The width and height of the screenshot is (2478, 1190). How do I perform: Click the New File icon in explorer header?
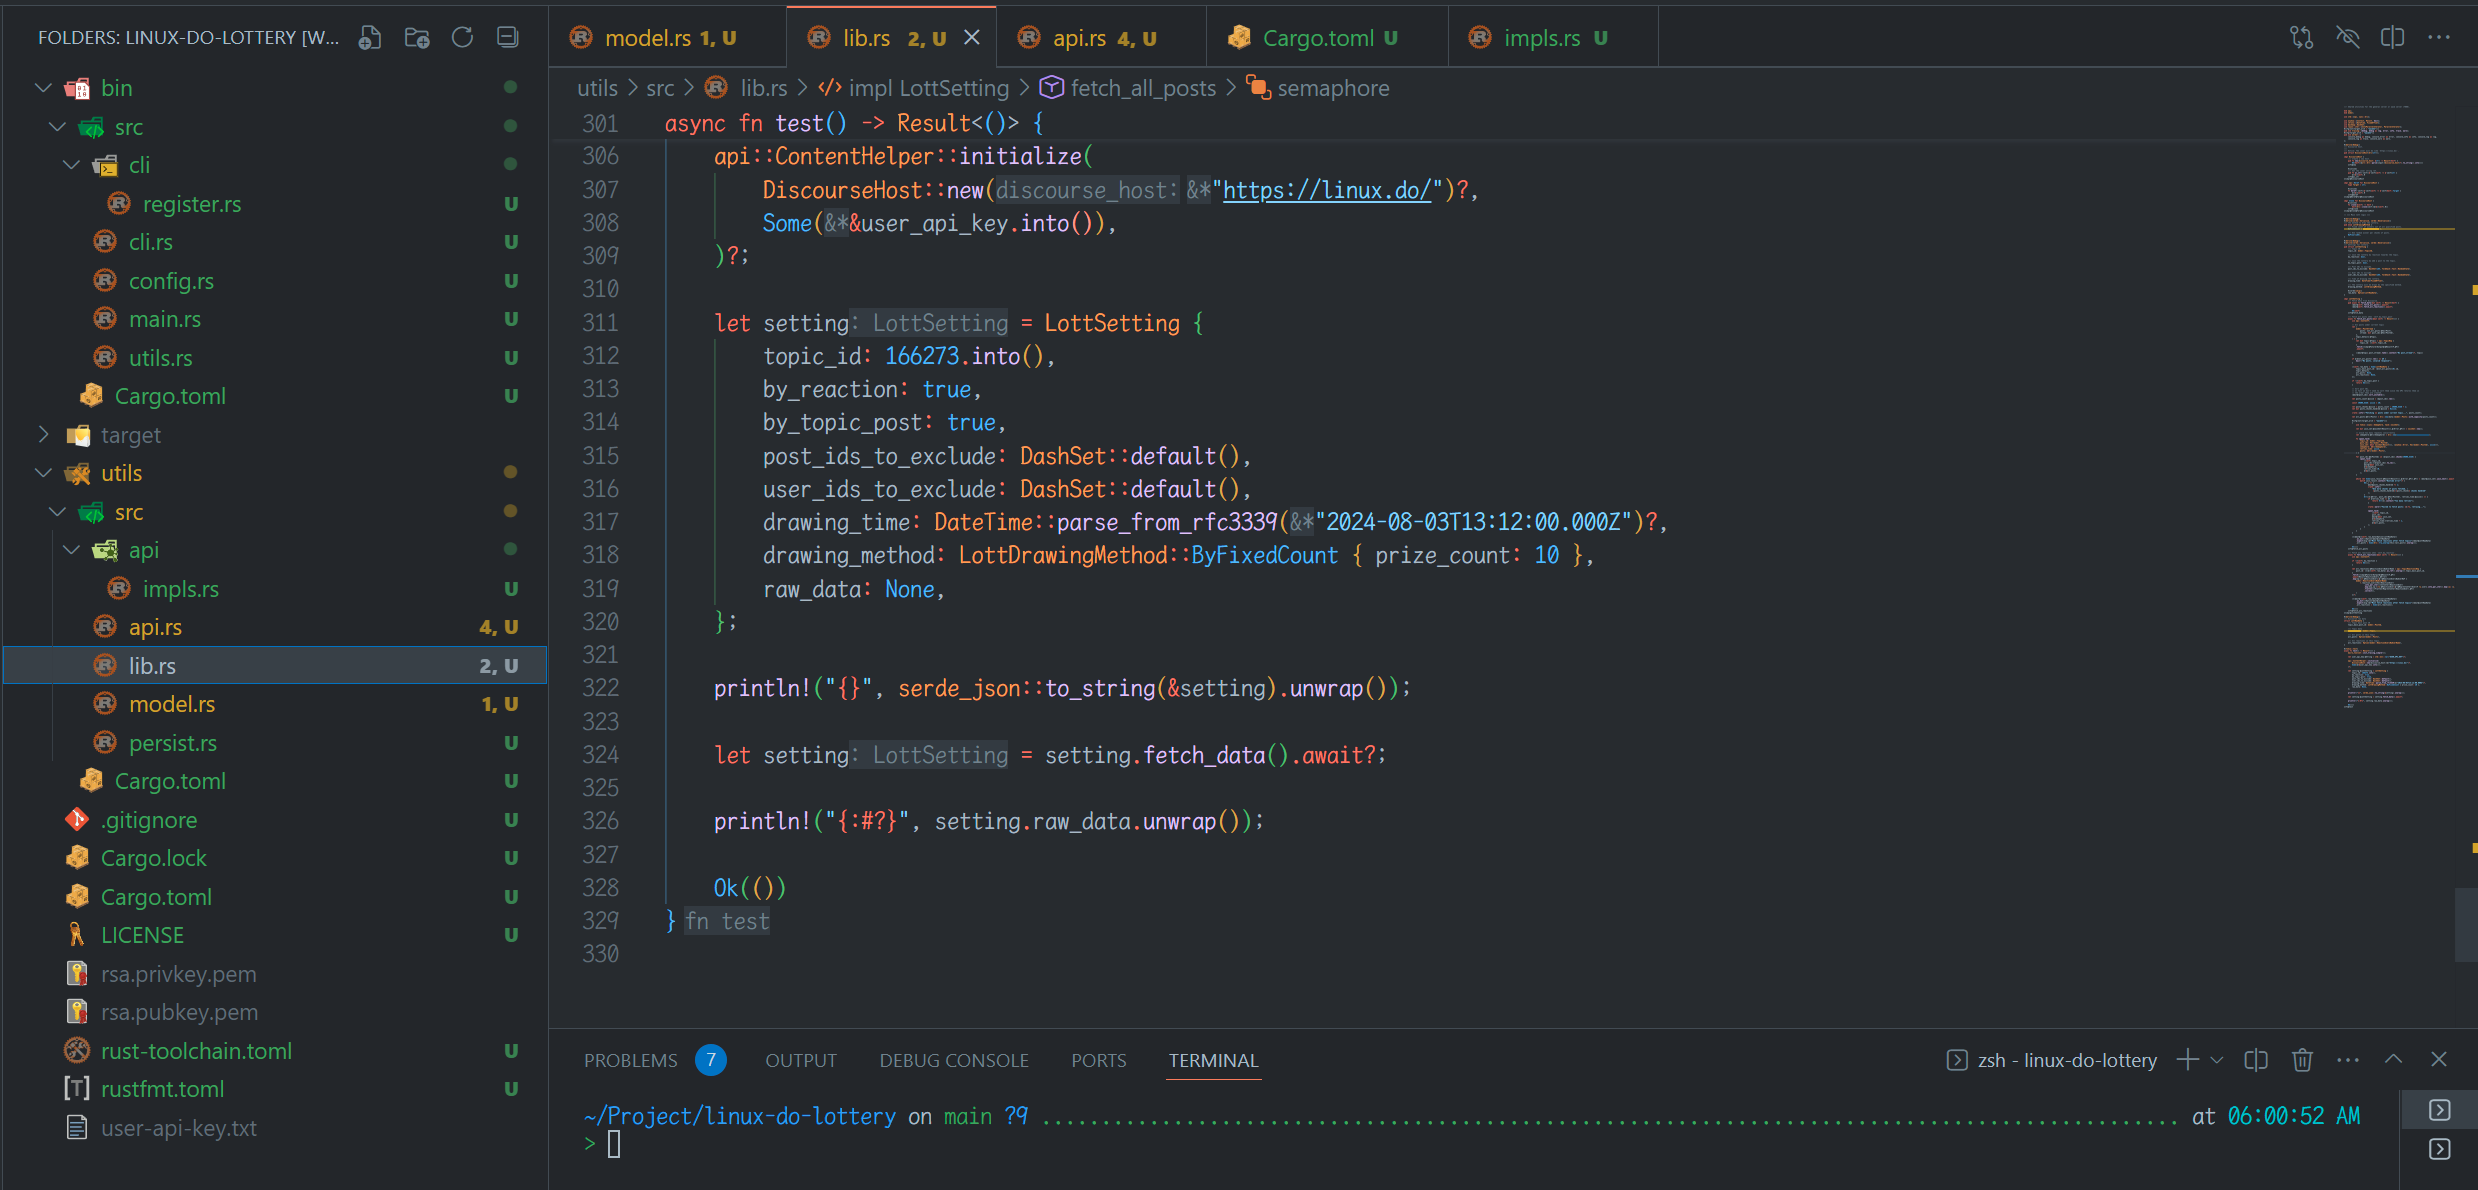(370, 38)
